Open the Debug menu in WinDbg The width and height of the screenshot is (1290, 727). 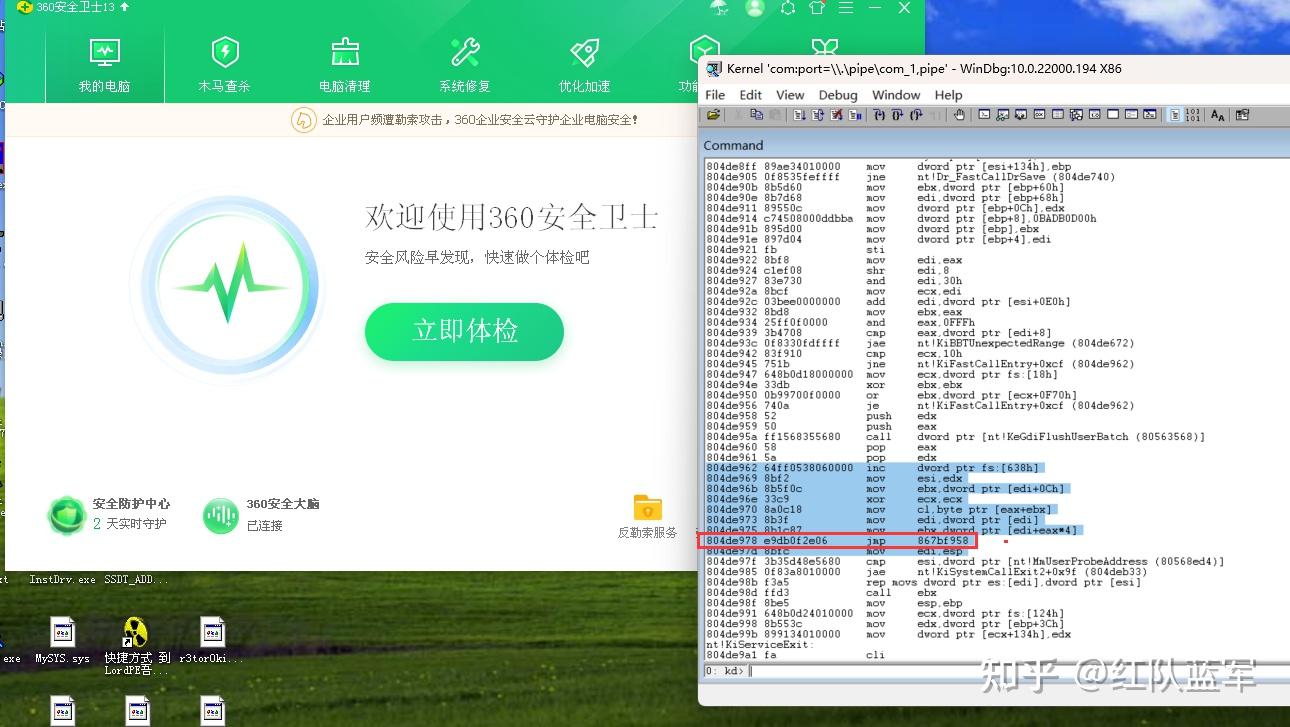tap(837, 95)
